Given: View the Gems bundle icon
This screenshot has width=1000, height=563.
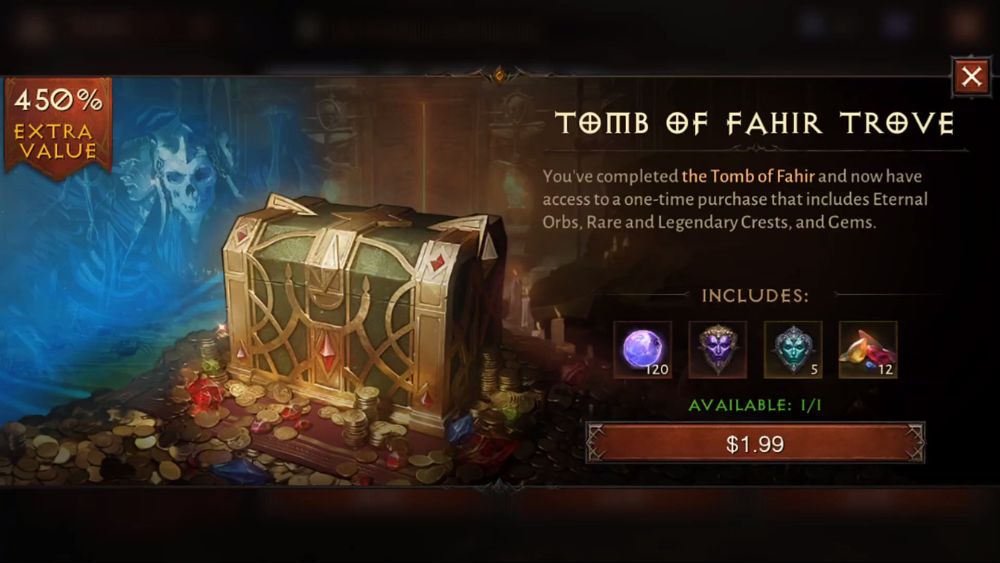Looking at the screenshot, I should coord(868,349).
